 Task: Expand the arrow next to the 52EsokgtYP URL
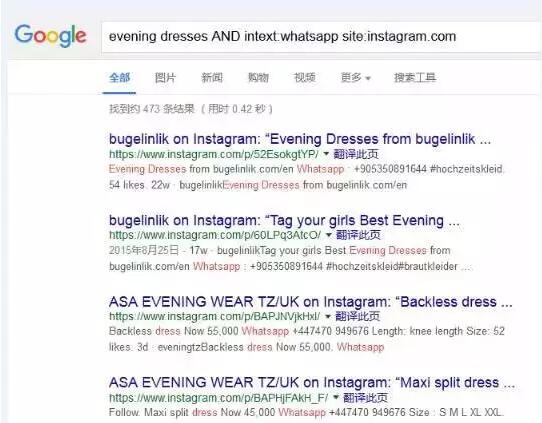[x=326, y=154]
